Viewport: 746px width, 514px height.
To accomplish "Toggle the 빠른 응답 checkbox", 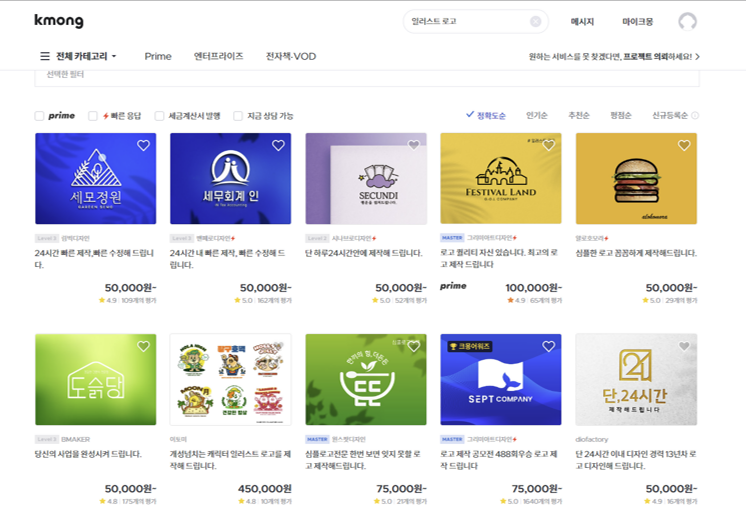I will (x=93, y=116).
